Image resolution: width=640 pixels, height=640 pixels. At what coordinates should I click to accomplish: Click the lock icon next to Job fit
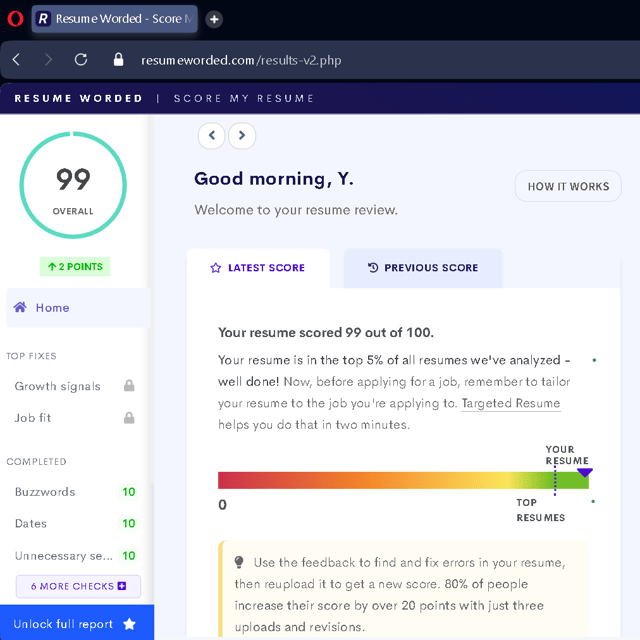(129, 418)
